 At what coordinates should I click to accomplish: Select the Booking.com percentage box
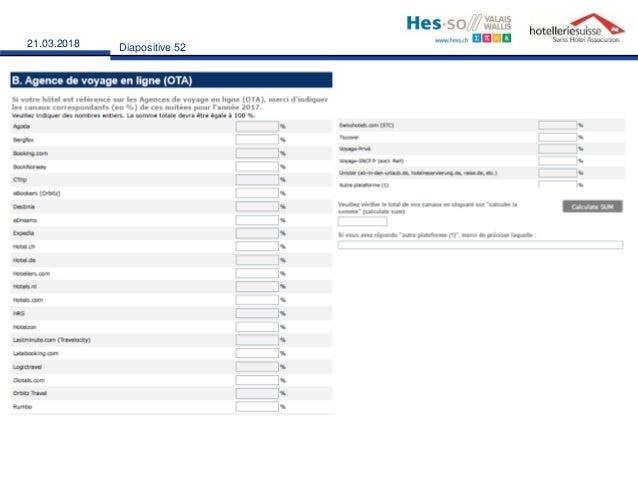click(x=257, y=153)
